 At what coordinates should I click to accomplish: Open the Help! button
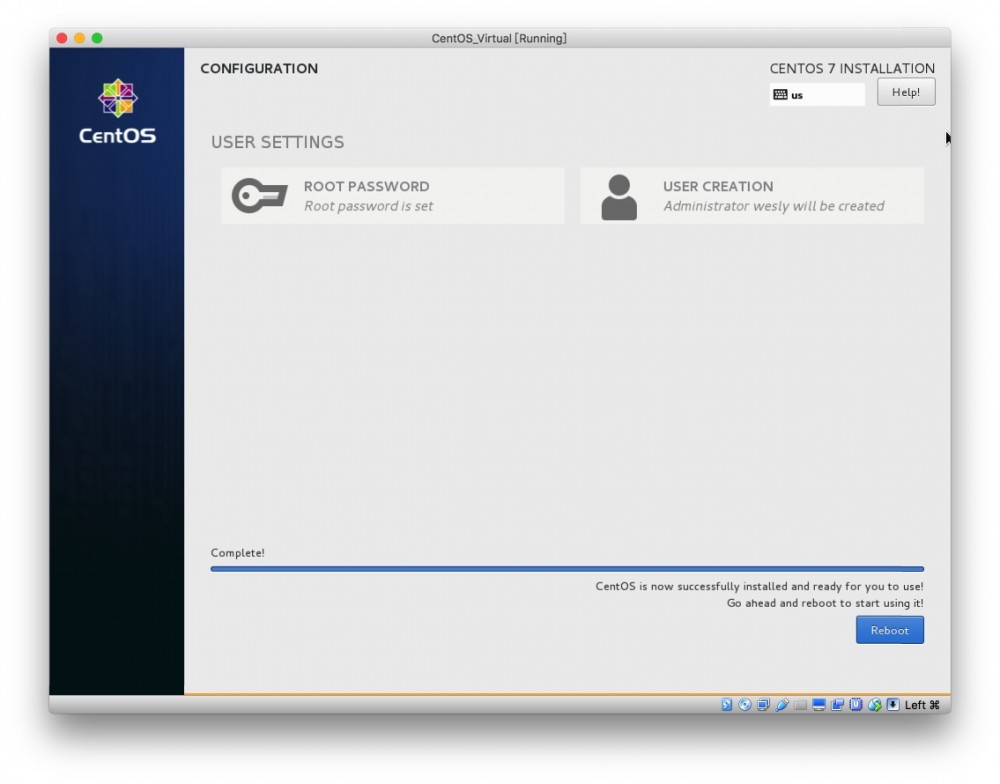tap(906, 92)
